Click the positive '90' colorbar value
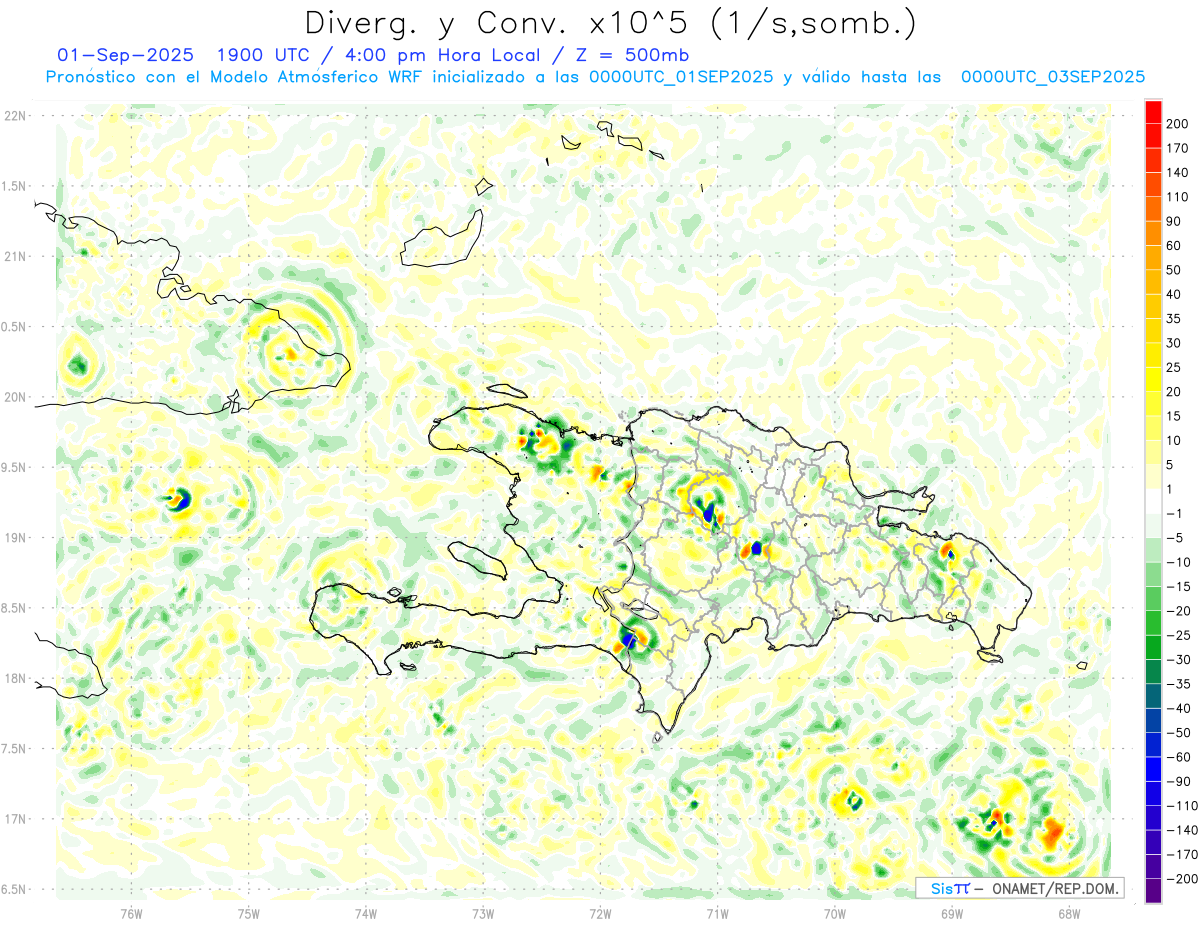The image size is (1200, 927). pos(1176,221)
